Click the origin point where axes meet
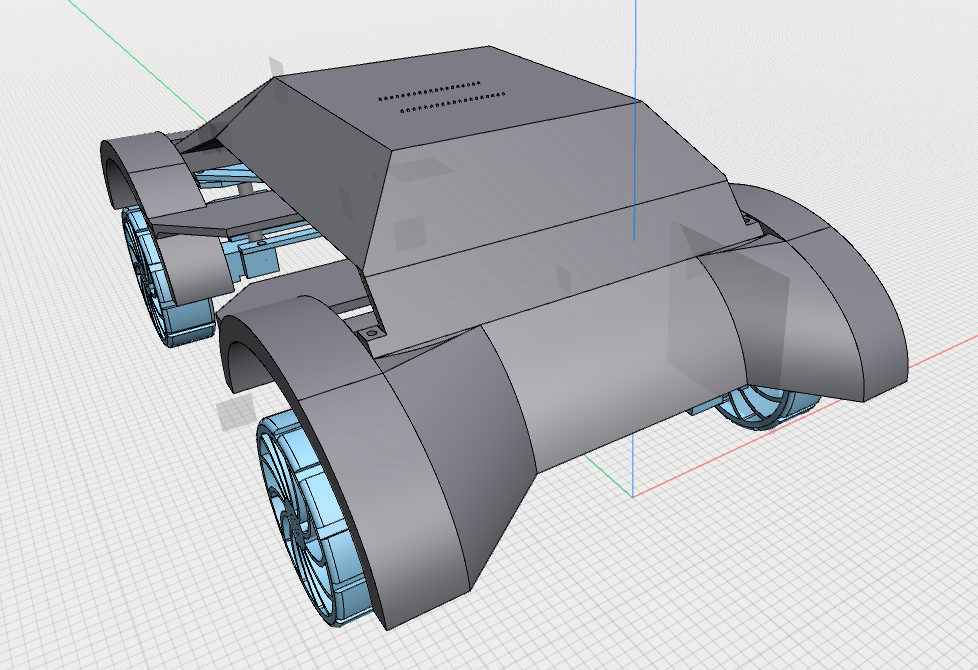Image resolution: width=978 pixels, height=670 pixels. (632, 495)
